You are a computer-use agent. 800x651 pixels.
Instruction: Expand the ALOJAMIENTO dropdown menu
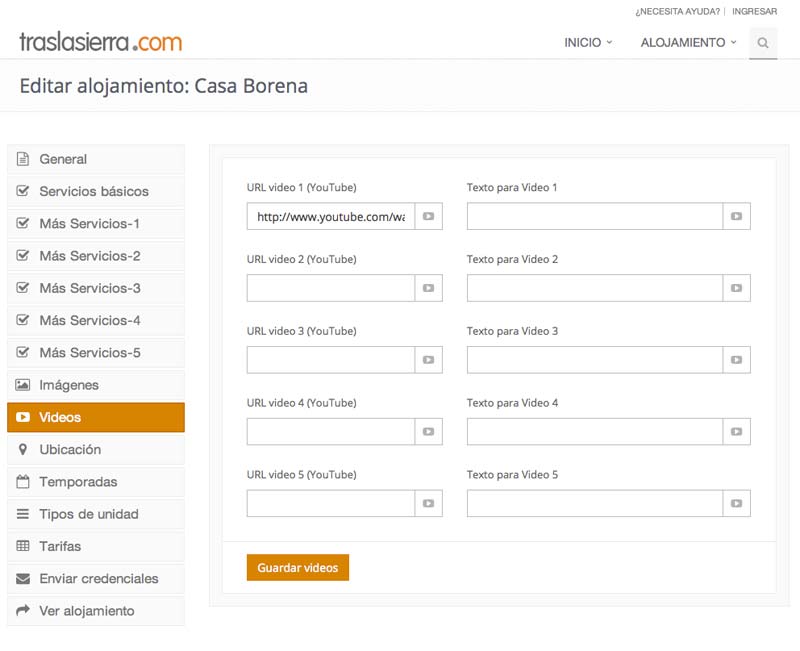[688, 43]
